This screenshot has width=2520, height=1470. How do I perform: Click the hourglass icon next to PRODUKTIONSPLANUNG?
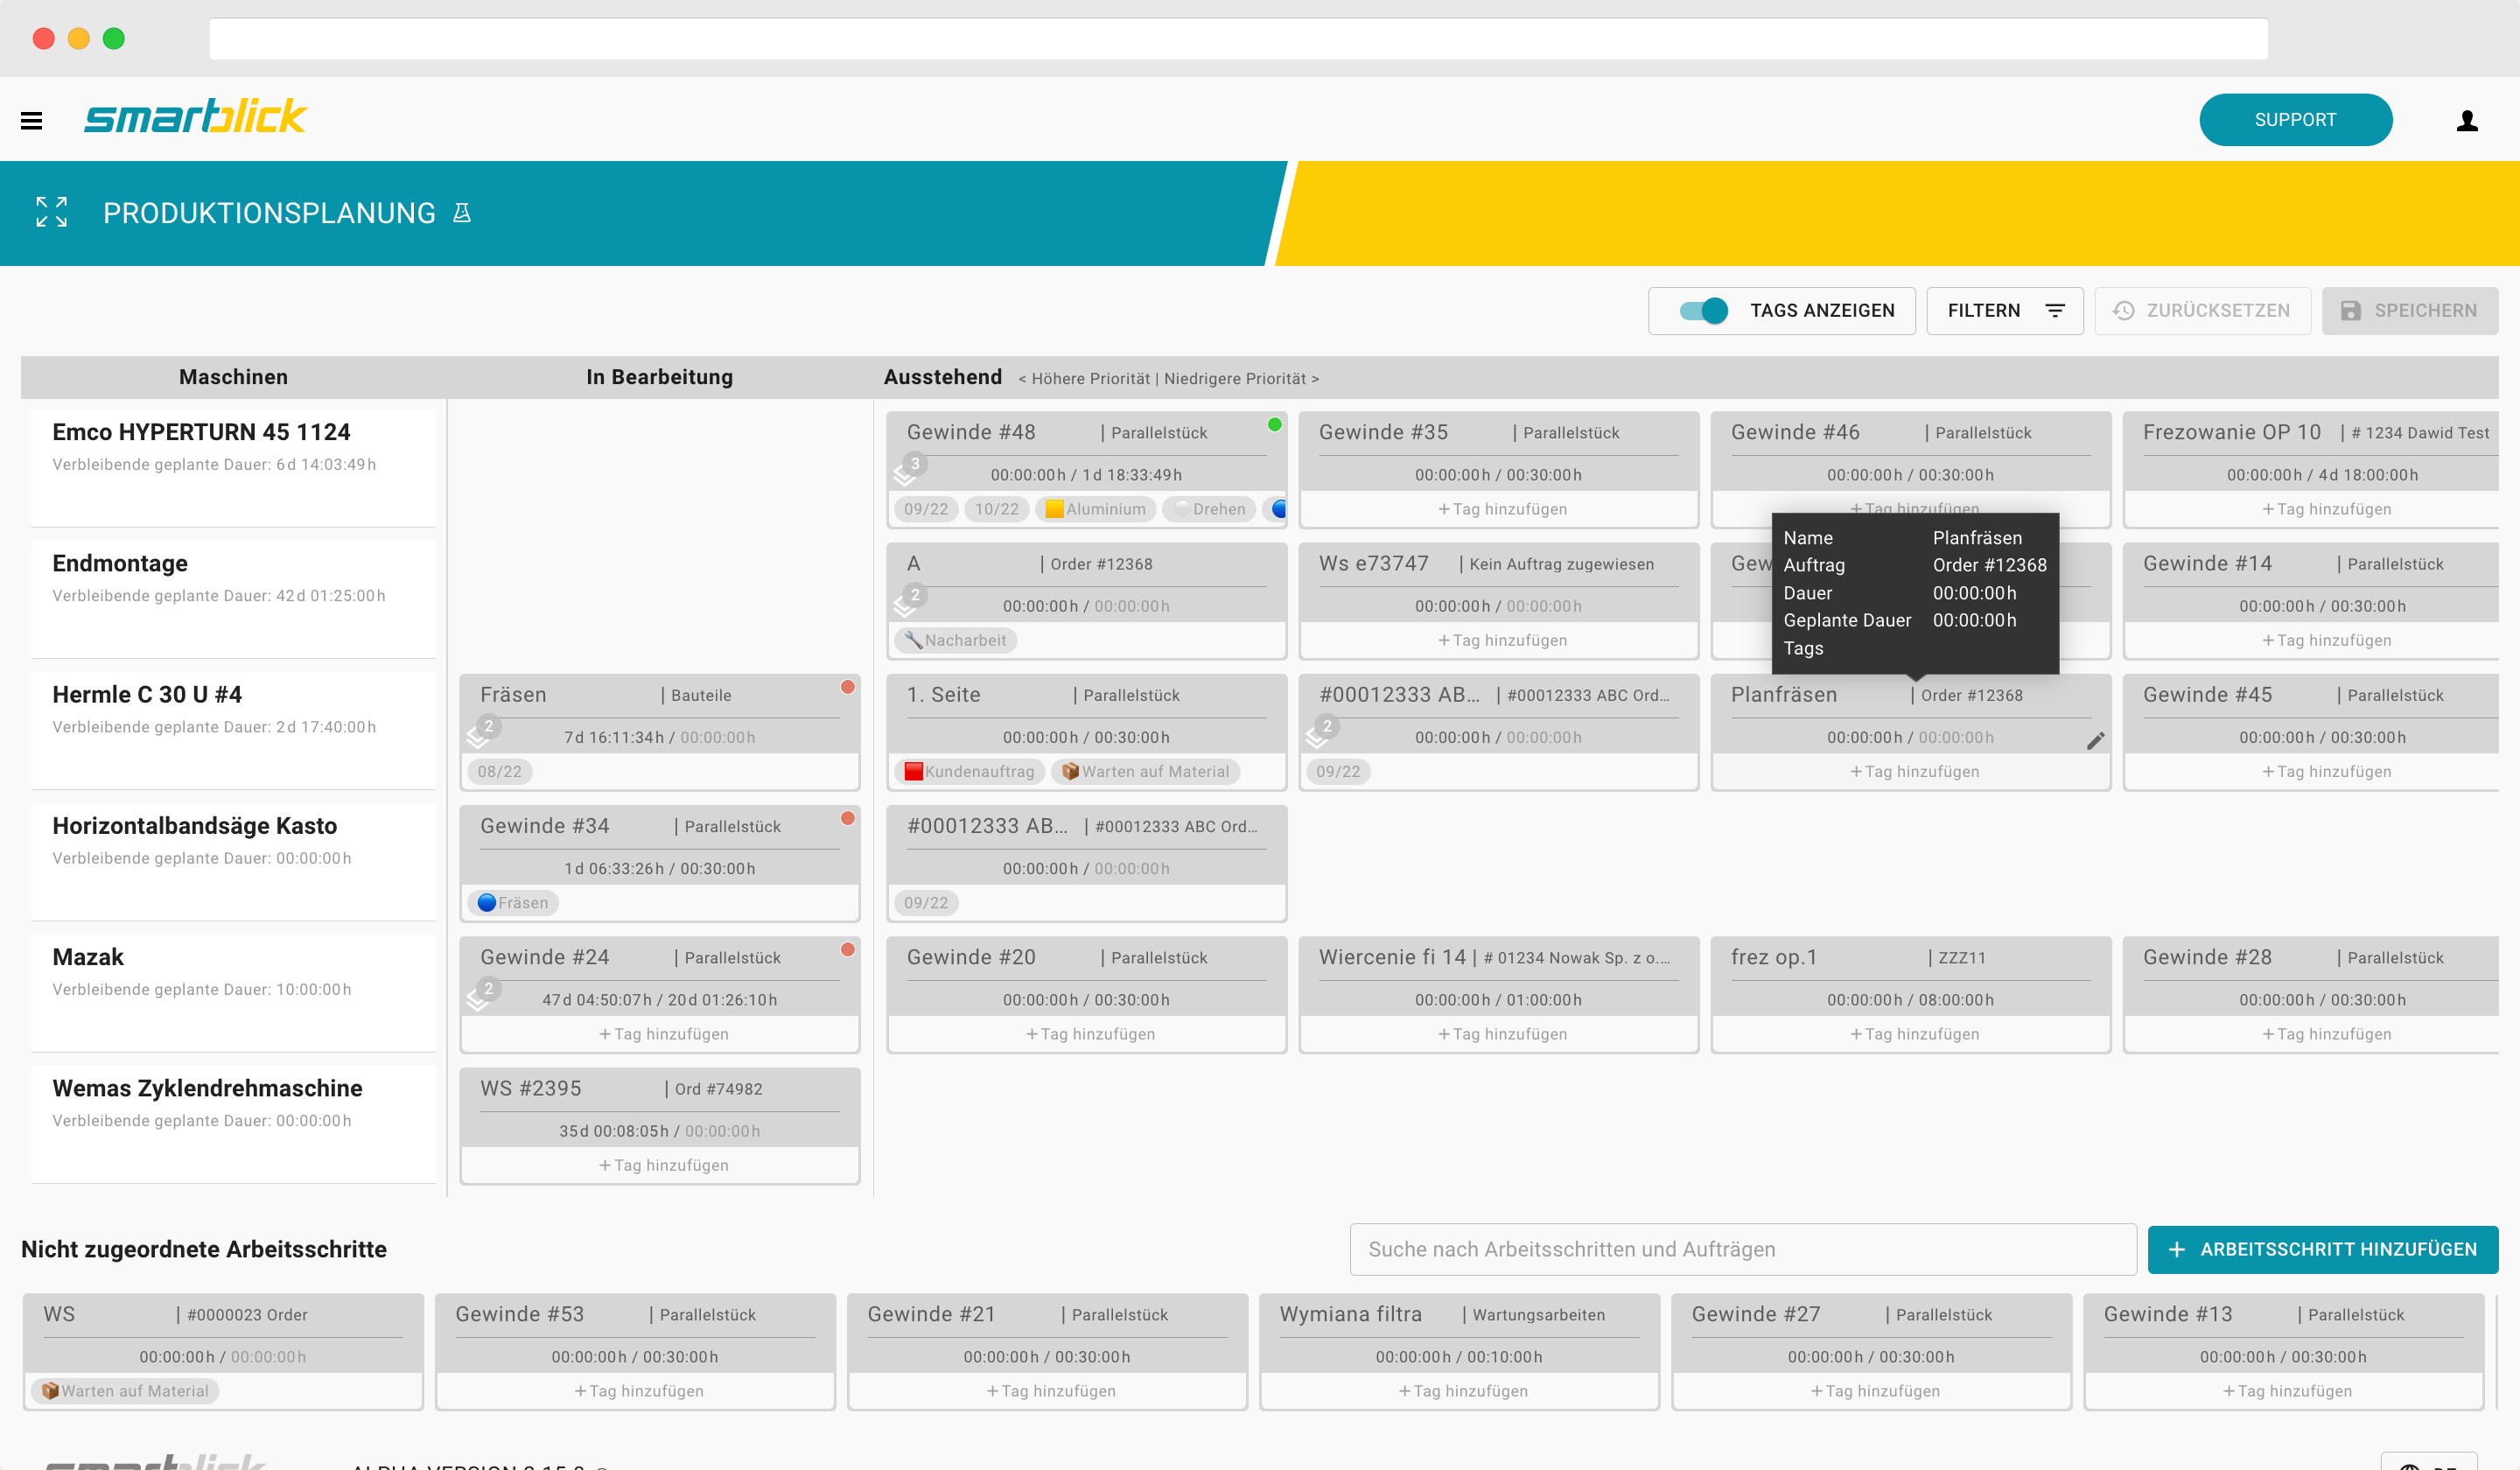point(460,212)
